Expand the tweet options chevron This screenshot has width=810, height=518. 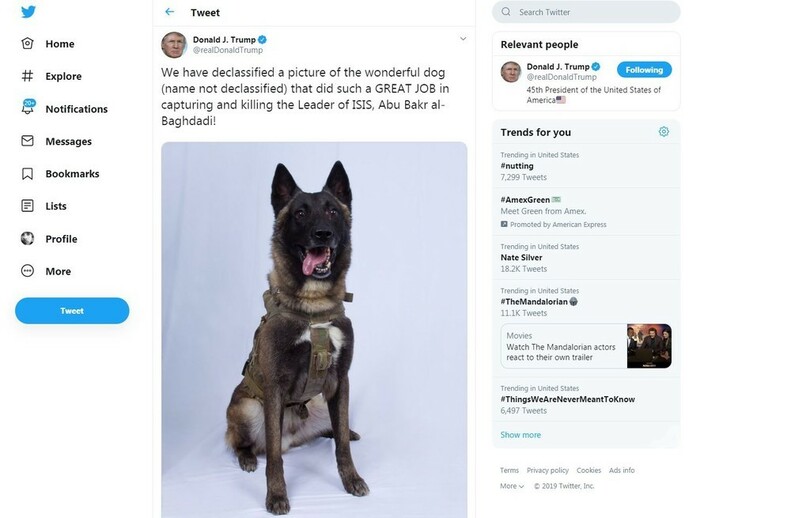(463, 39)
